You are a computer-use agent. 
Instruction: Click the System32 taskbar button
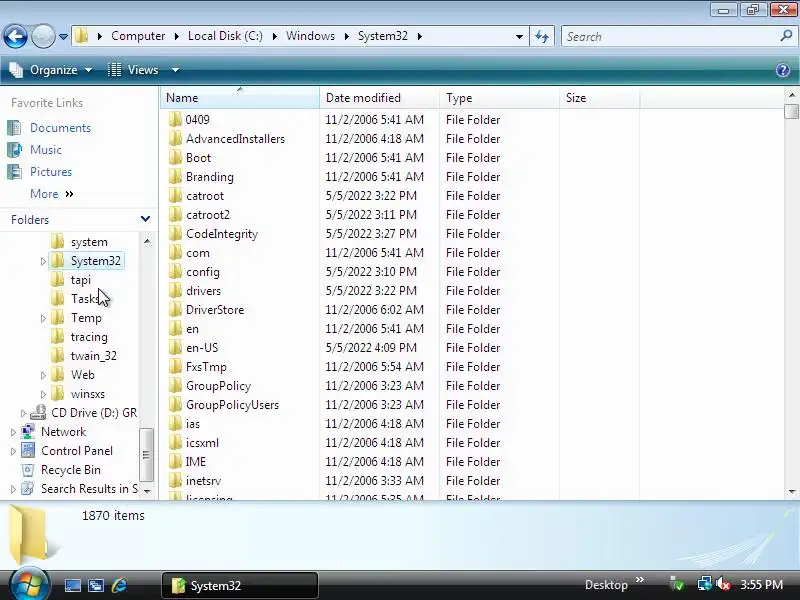[x=240, y=585]
